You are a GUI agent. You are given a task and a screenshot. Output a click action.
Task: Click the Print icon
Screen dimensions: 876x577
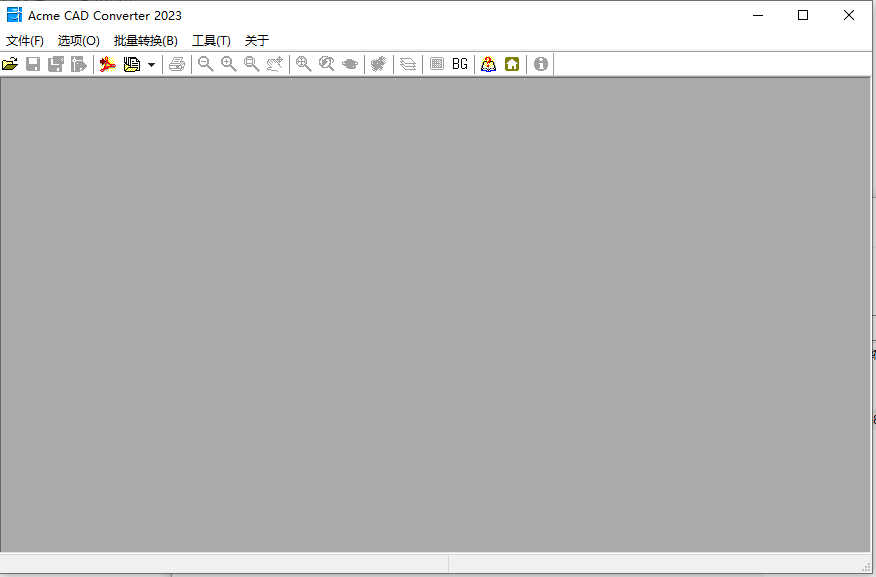point(177,64)
